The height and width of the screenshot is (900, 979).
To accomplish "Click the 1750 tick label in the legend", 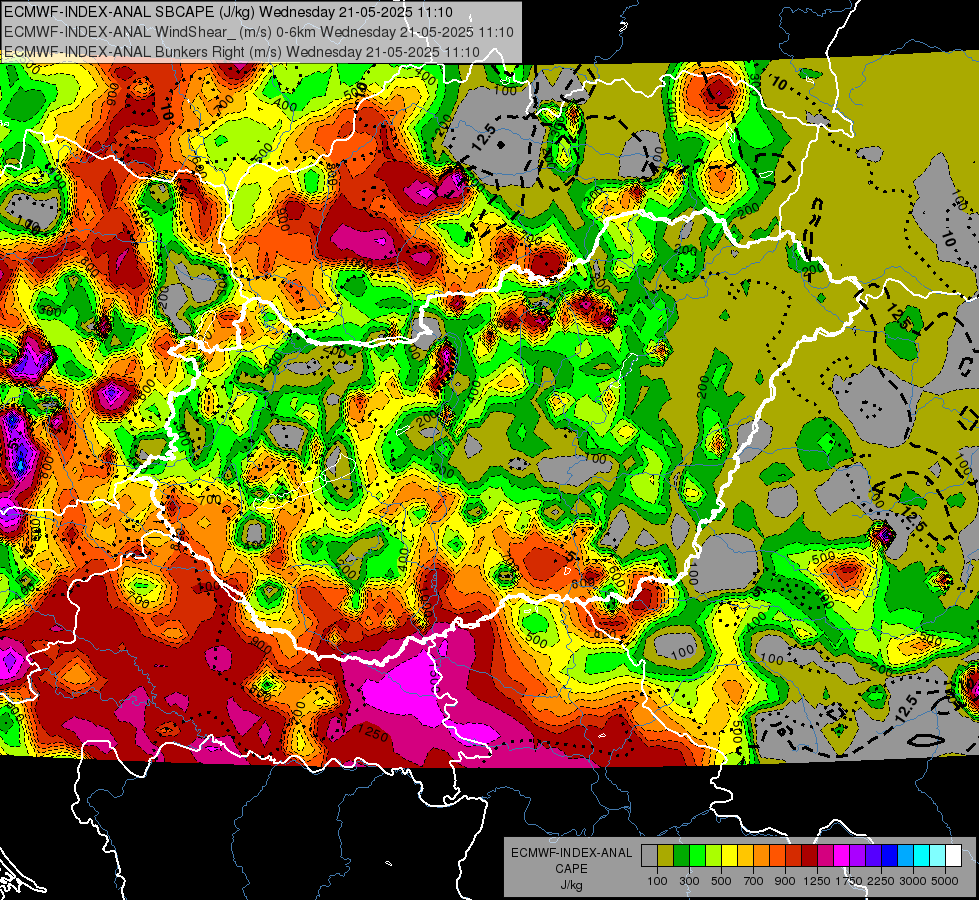I will (x=849, y=881).
